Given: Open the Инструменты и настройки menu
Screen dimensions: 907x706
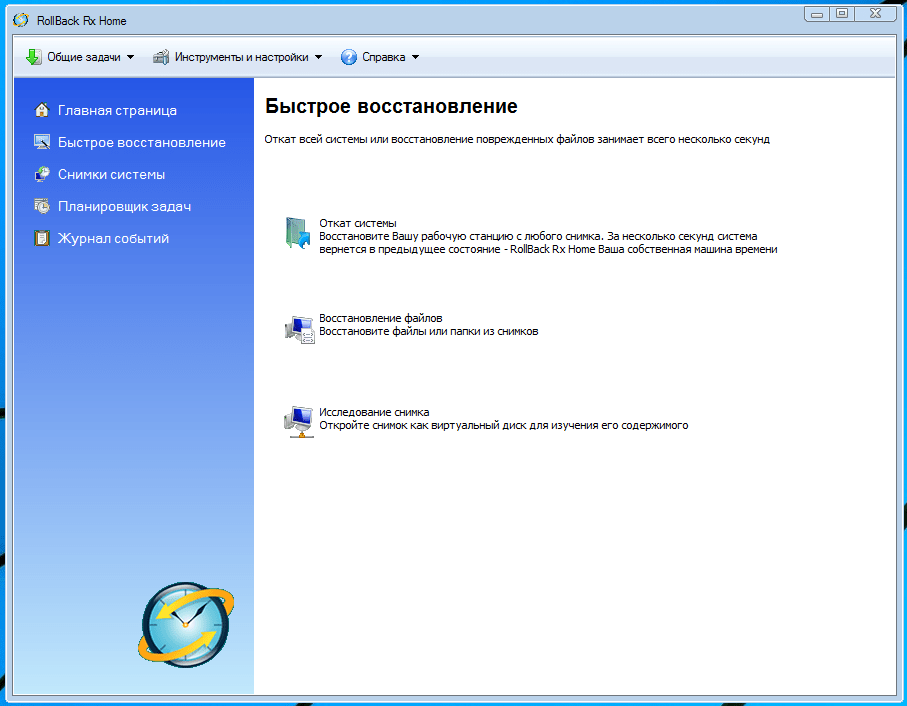Looking at the screenshot, I should [241, 57].
